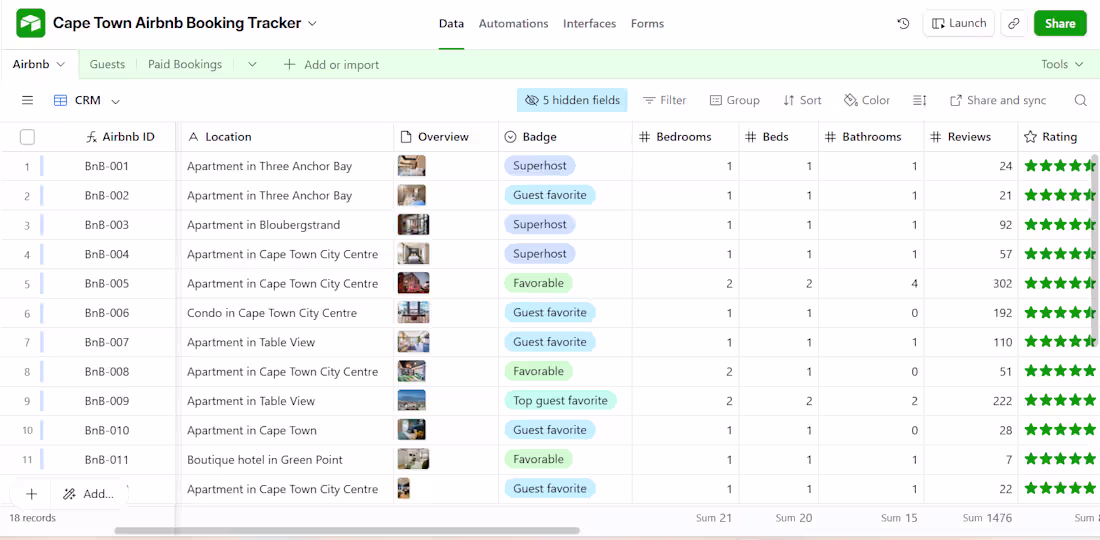Open the Group options
Image resolution: width=1100 pixels, height=540 pixels.
coord(735,100)
